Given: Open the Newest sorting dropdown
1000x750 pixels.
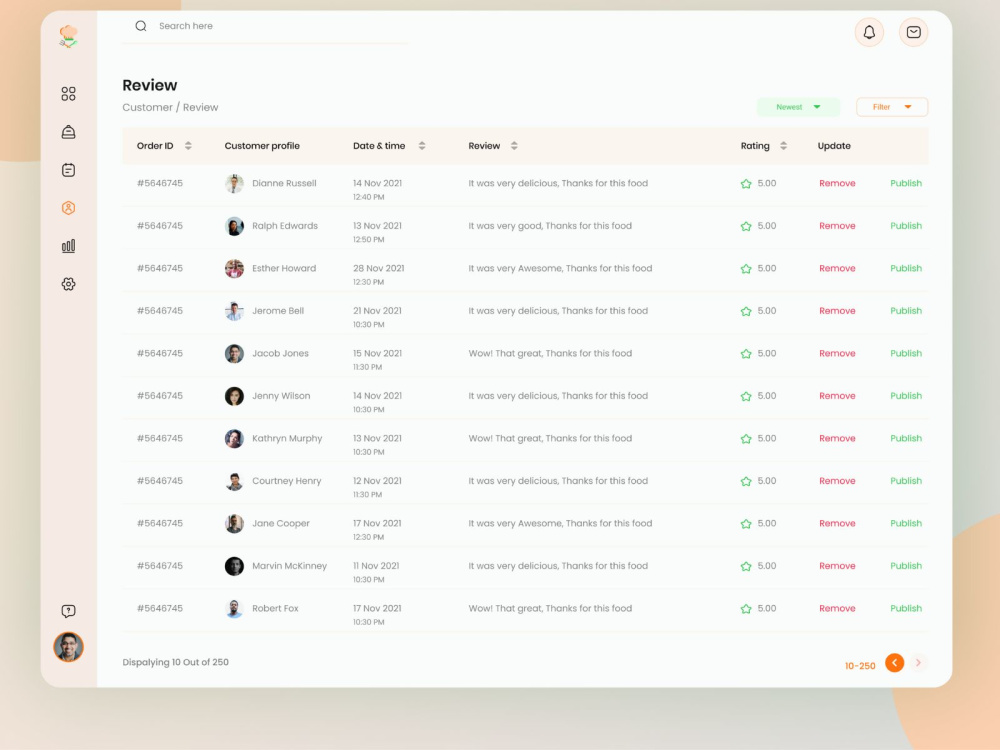Looking at the screenshot, I should (798, 106).
